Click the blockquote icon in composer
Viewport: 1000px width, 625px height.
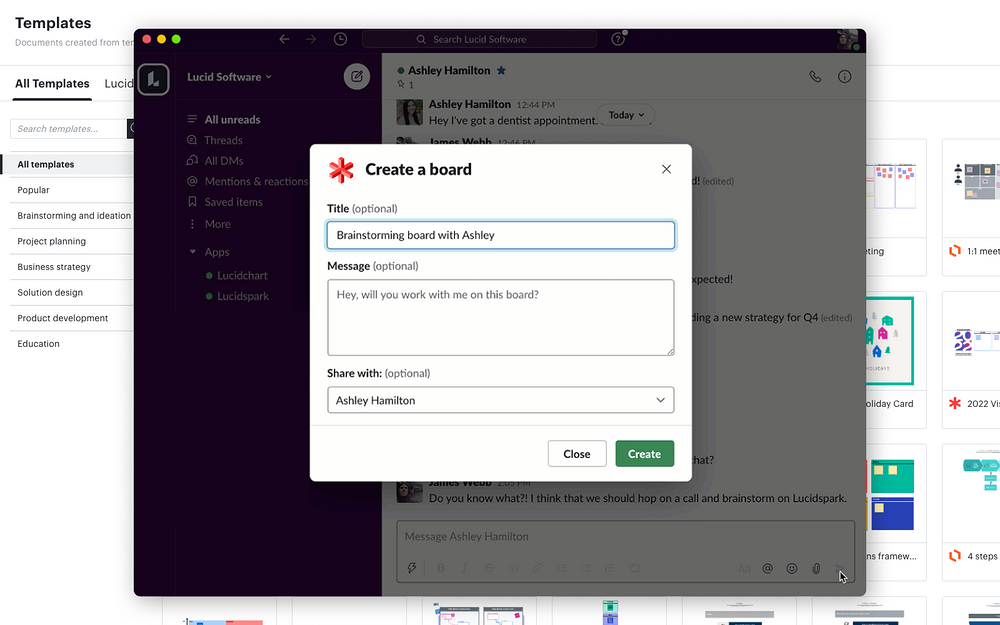click(x=610, y=568)
